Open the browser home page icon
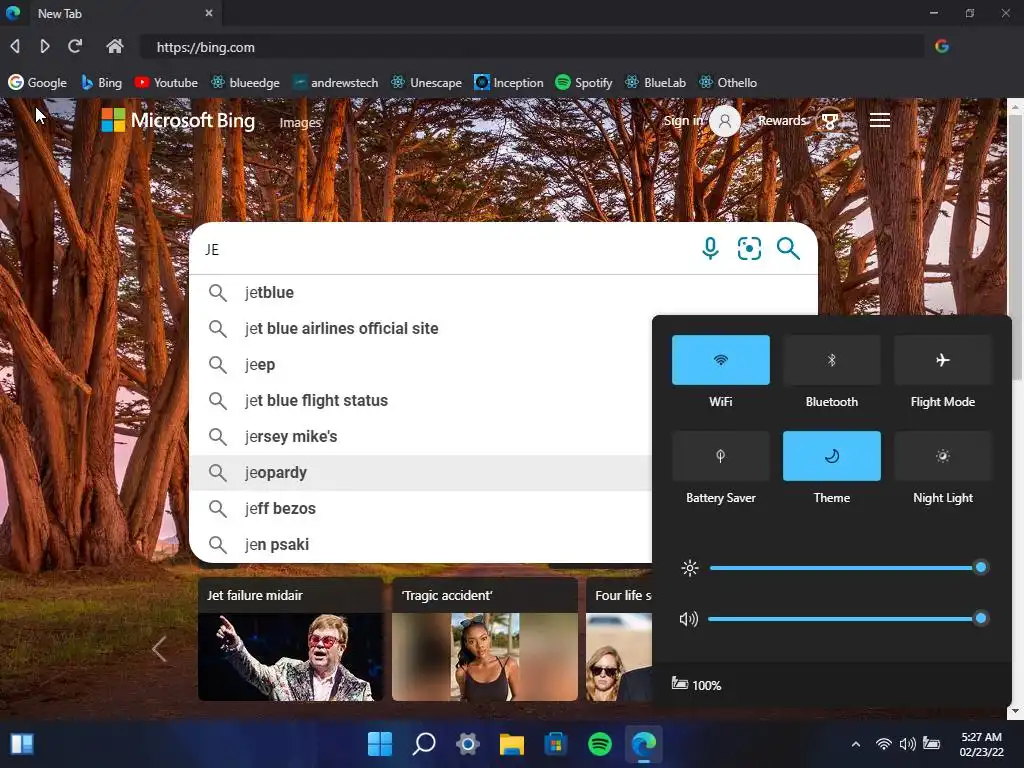1024x768 pixels. pos(115,46)
